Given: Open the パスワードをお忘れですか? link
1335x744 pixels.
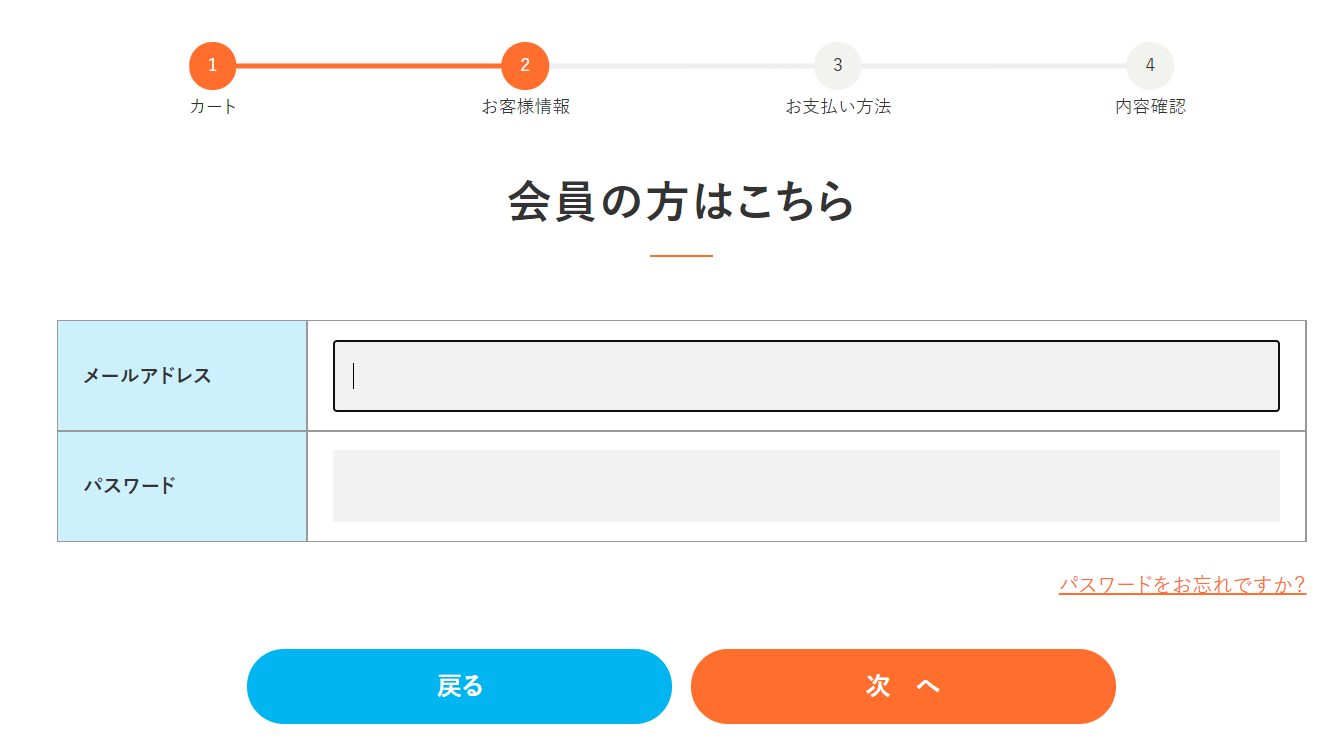Looking at the screenshot, I should (1181, 584).
